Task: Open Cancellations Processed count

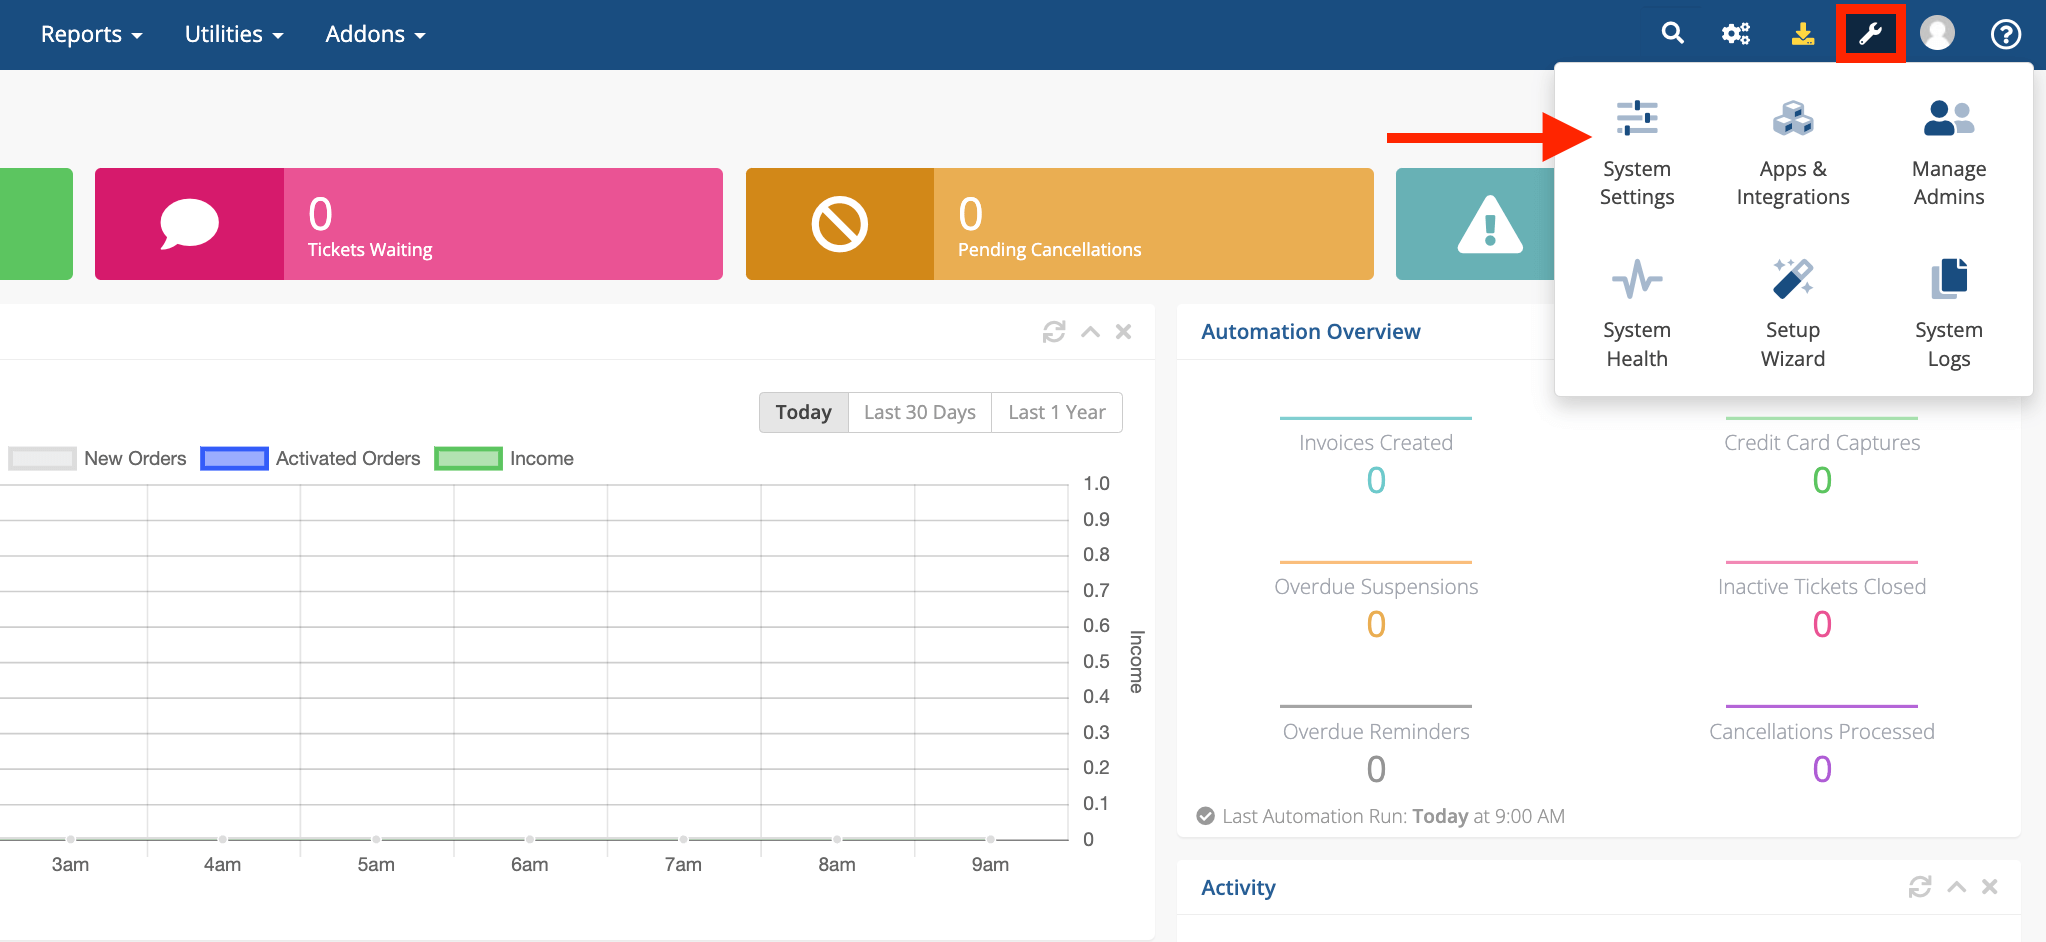Action: tap(1822, 769)
